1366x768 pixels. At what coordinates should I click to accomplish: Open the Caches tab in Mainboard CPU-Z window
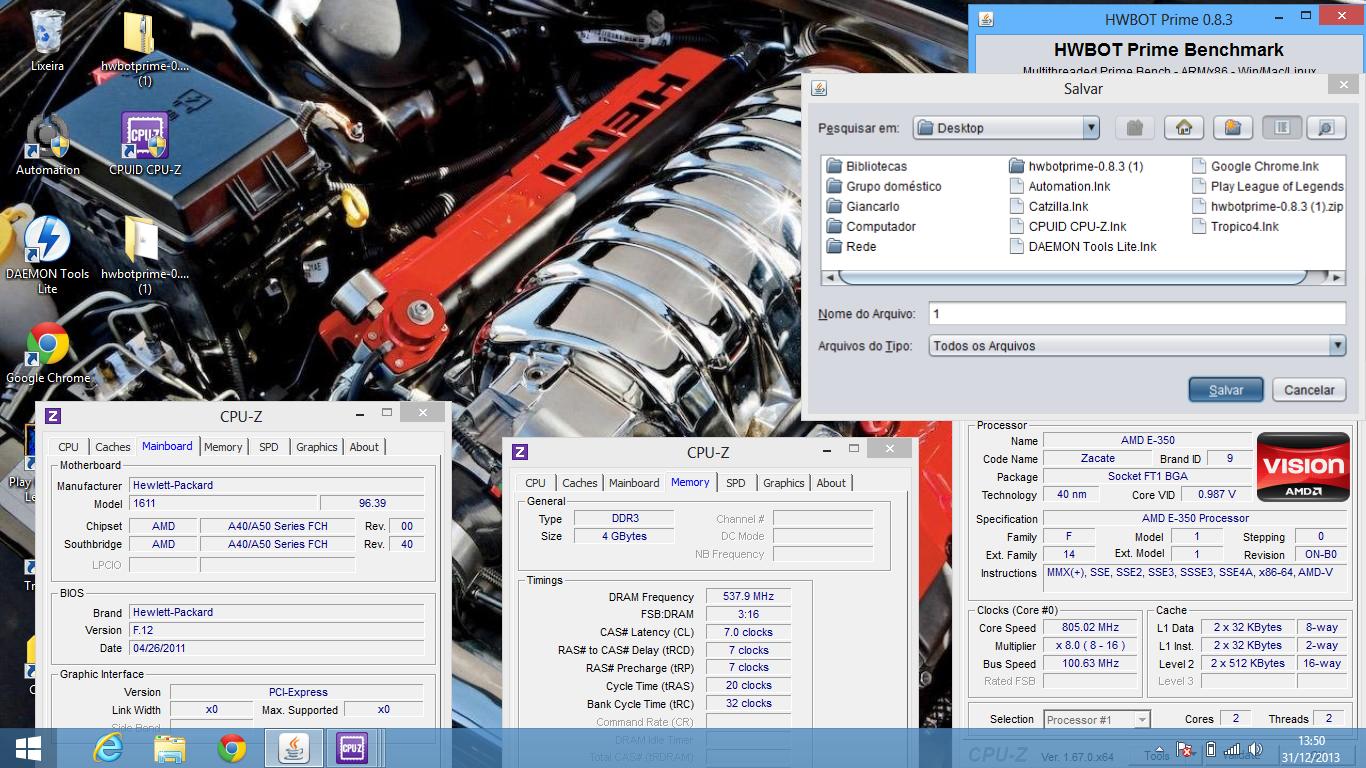click(112, 447)
